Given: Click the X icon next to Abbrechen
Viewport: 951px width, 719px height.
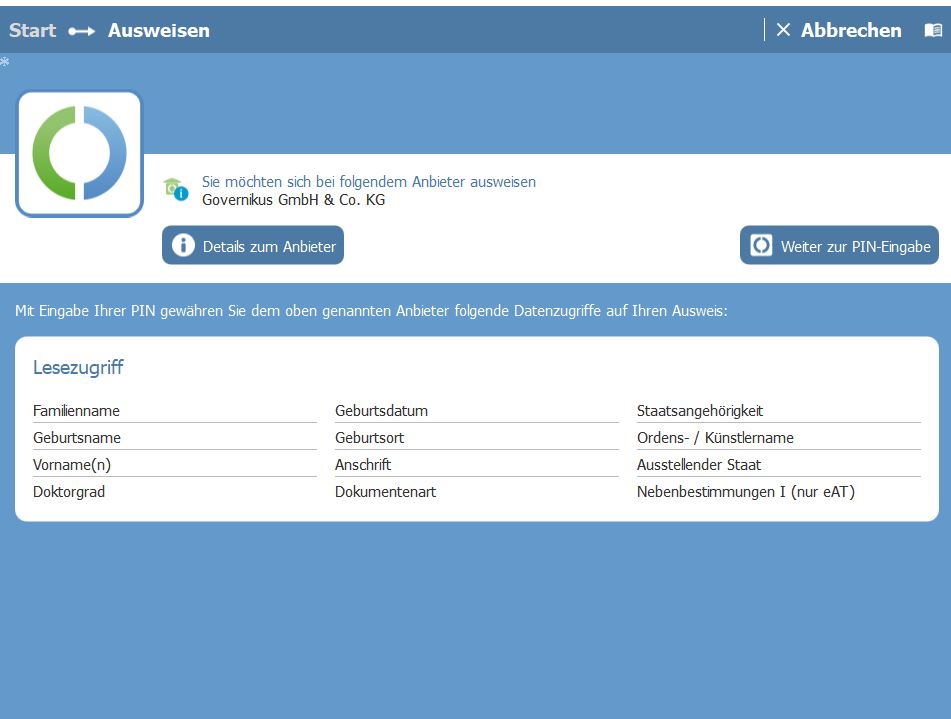Looking at the screenshot, I should tap(784, 30).
